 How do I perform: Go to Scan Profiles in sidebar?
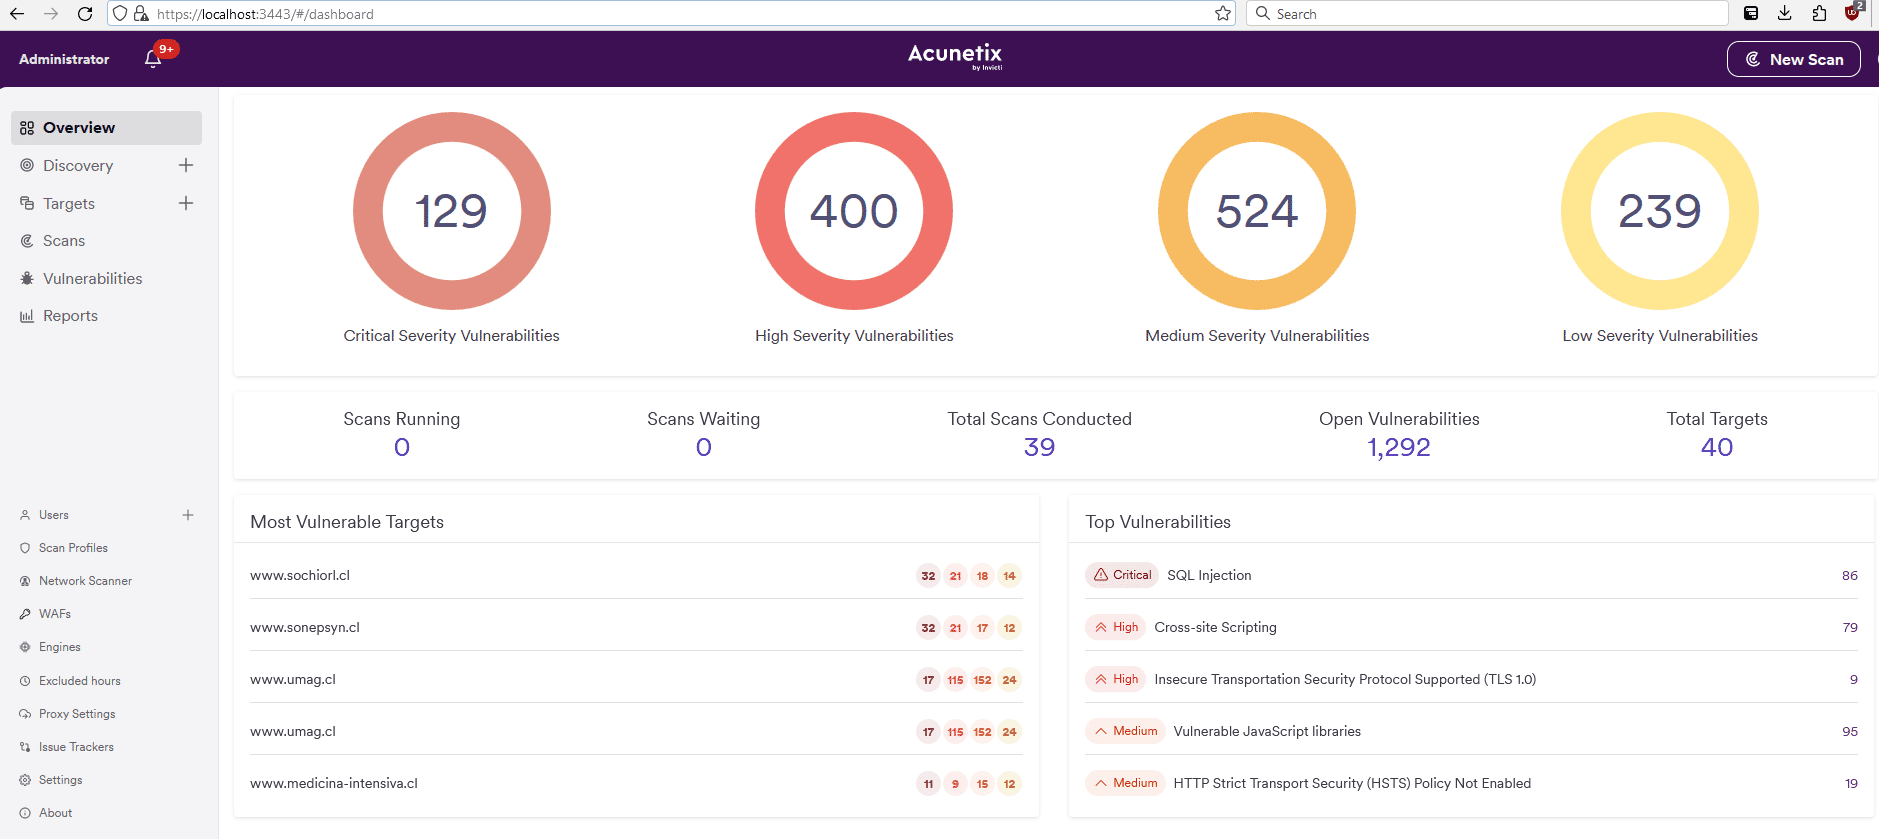click(73, 548)
